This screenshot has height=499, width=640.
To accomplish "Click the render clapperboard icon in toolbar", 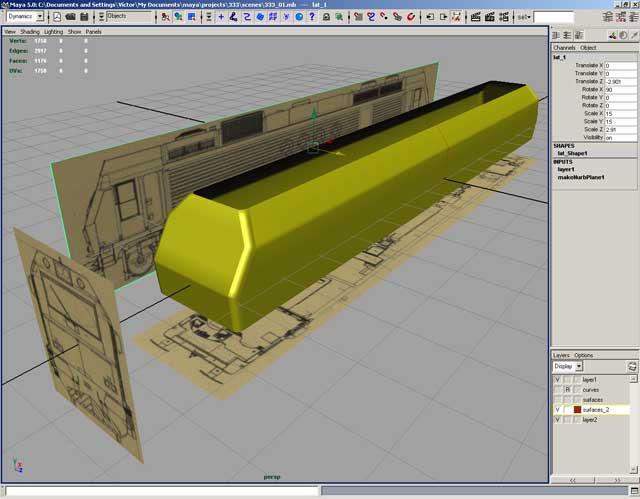I will (473, 17).
